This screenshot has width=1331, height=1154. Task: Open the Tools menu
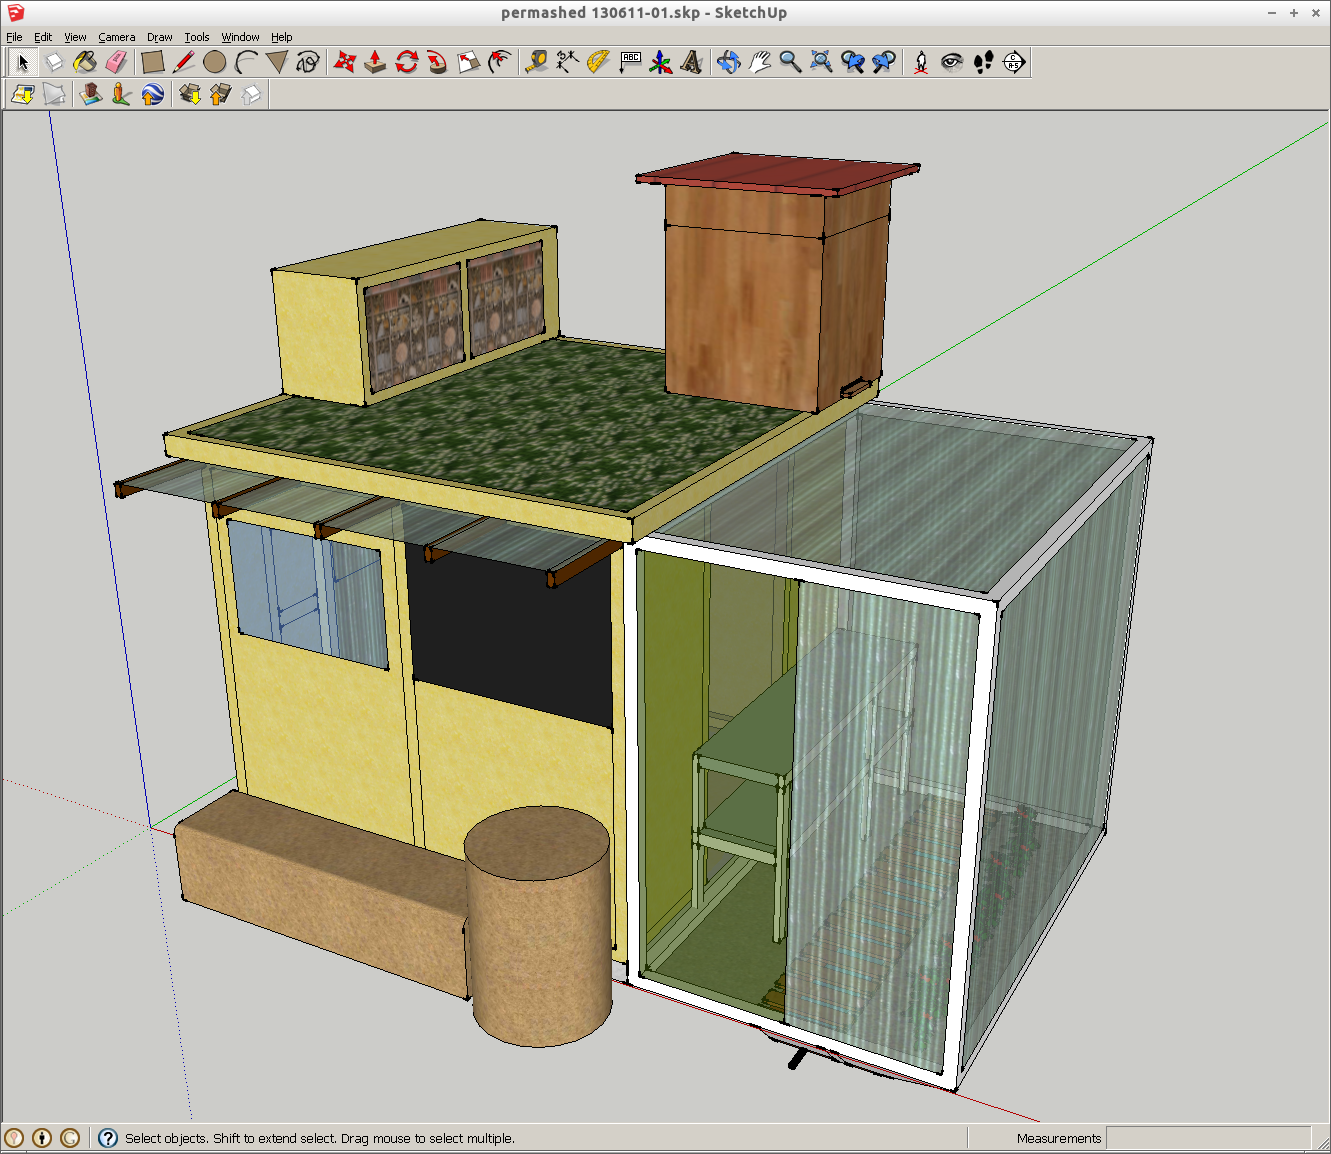click(196, 37)
